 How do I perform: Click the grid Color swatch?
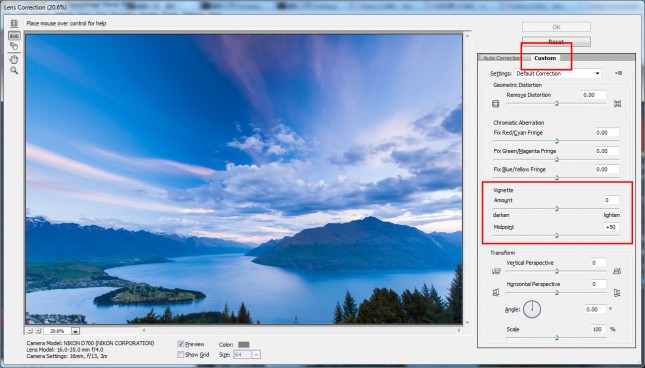(x=244, y=345)
